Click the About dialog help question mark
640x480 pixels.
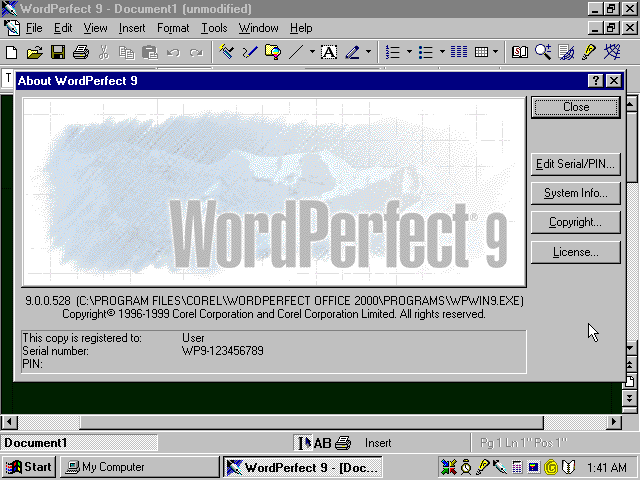coord(596,81)
